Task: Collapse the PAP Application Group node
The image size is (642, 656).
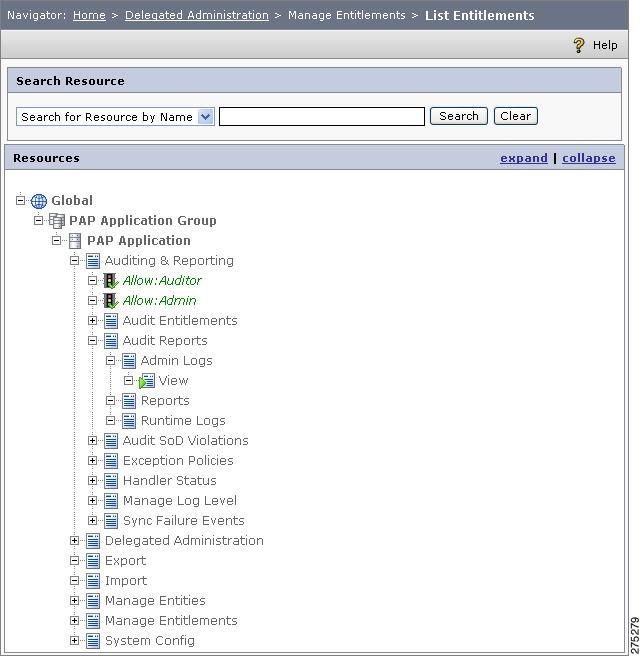Action: tap(38, 220)
